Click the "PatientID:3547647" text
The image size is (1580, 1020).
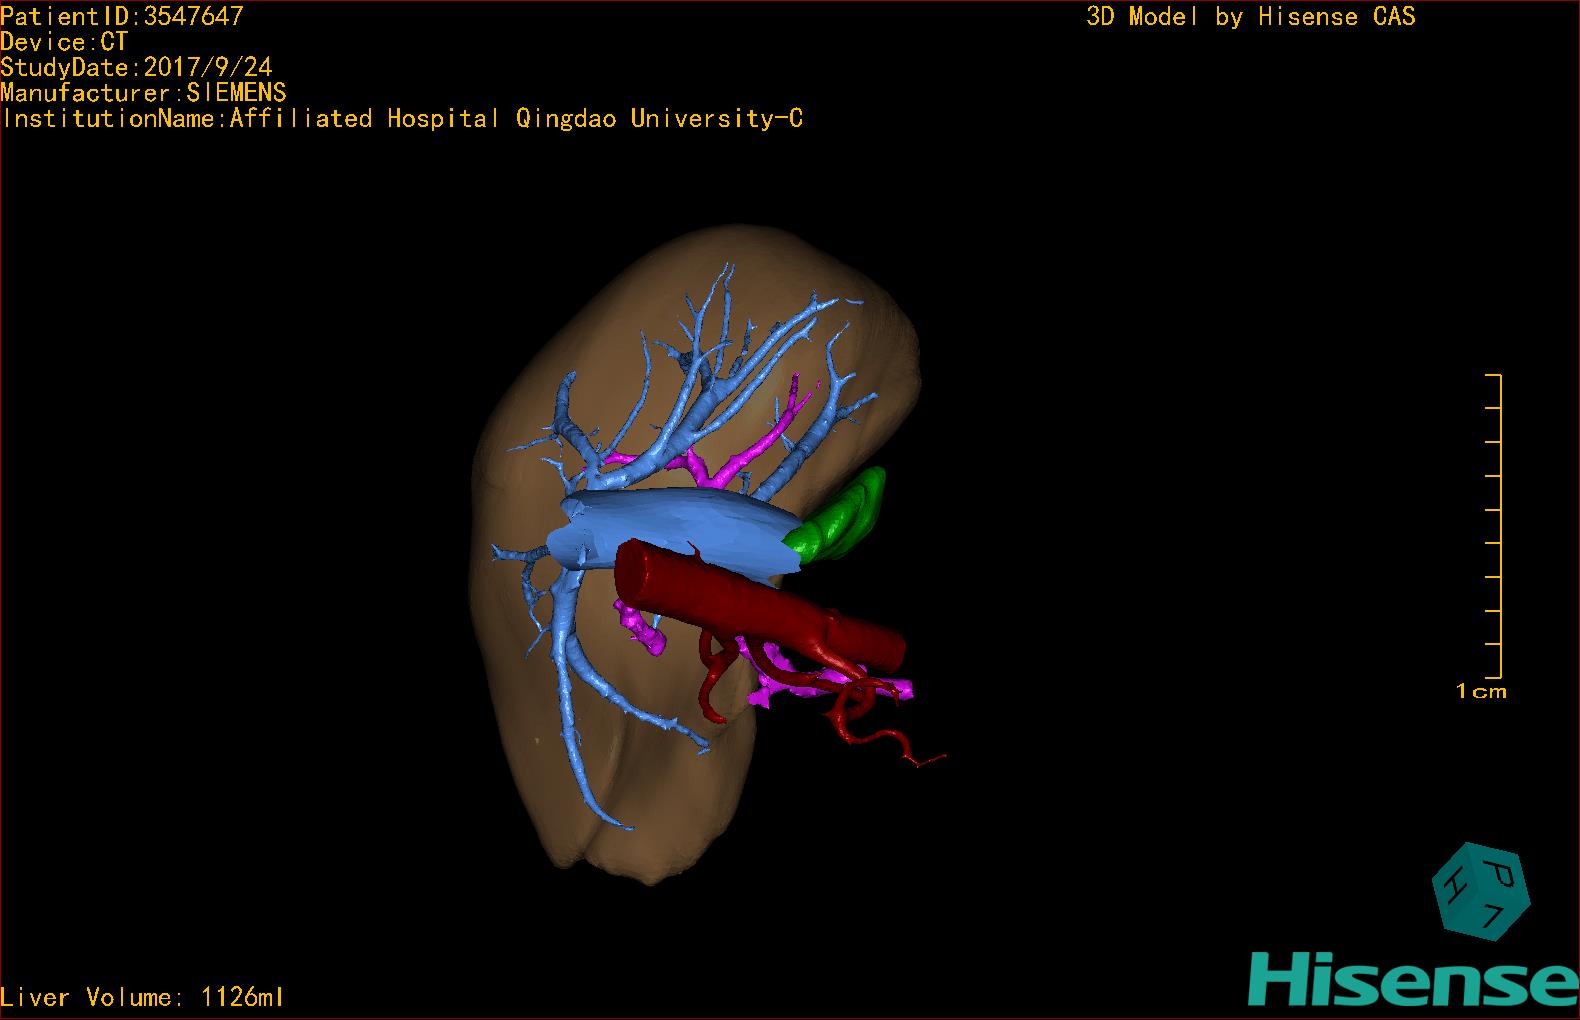tap(122, 16)
